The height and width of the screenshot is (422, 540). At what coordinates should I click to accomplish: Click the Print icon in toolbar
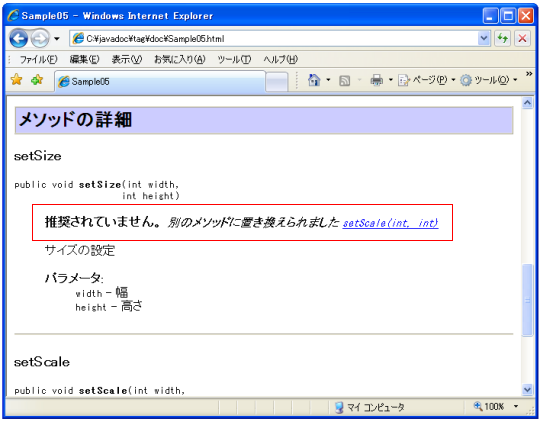[x=376, y=80]
